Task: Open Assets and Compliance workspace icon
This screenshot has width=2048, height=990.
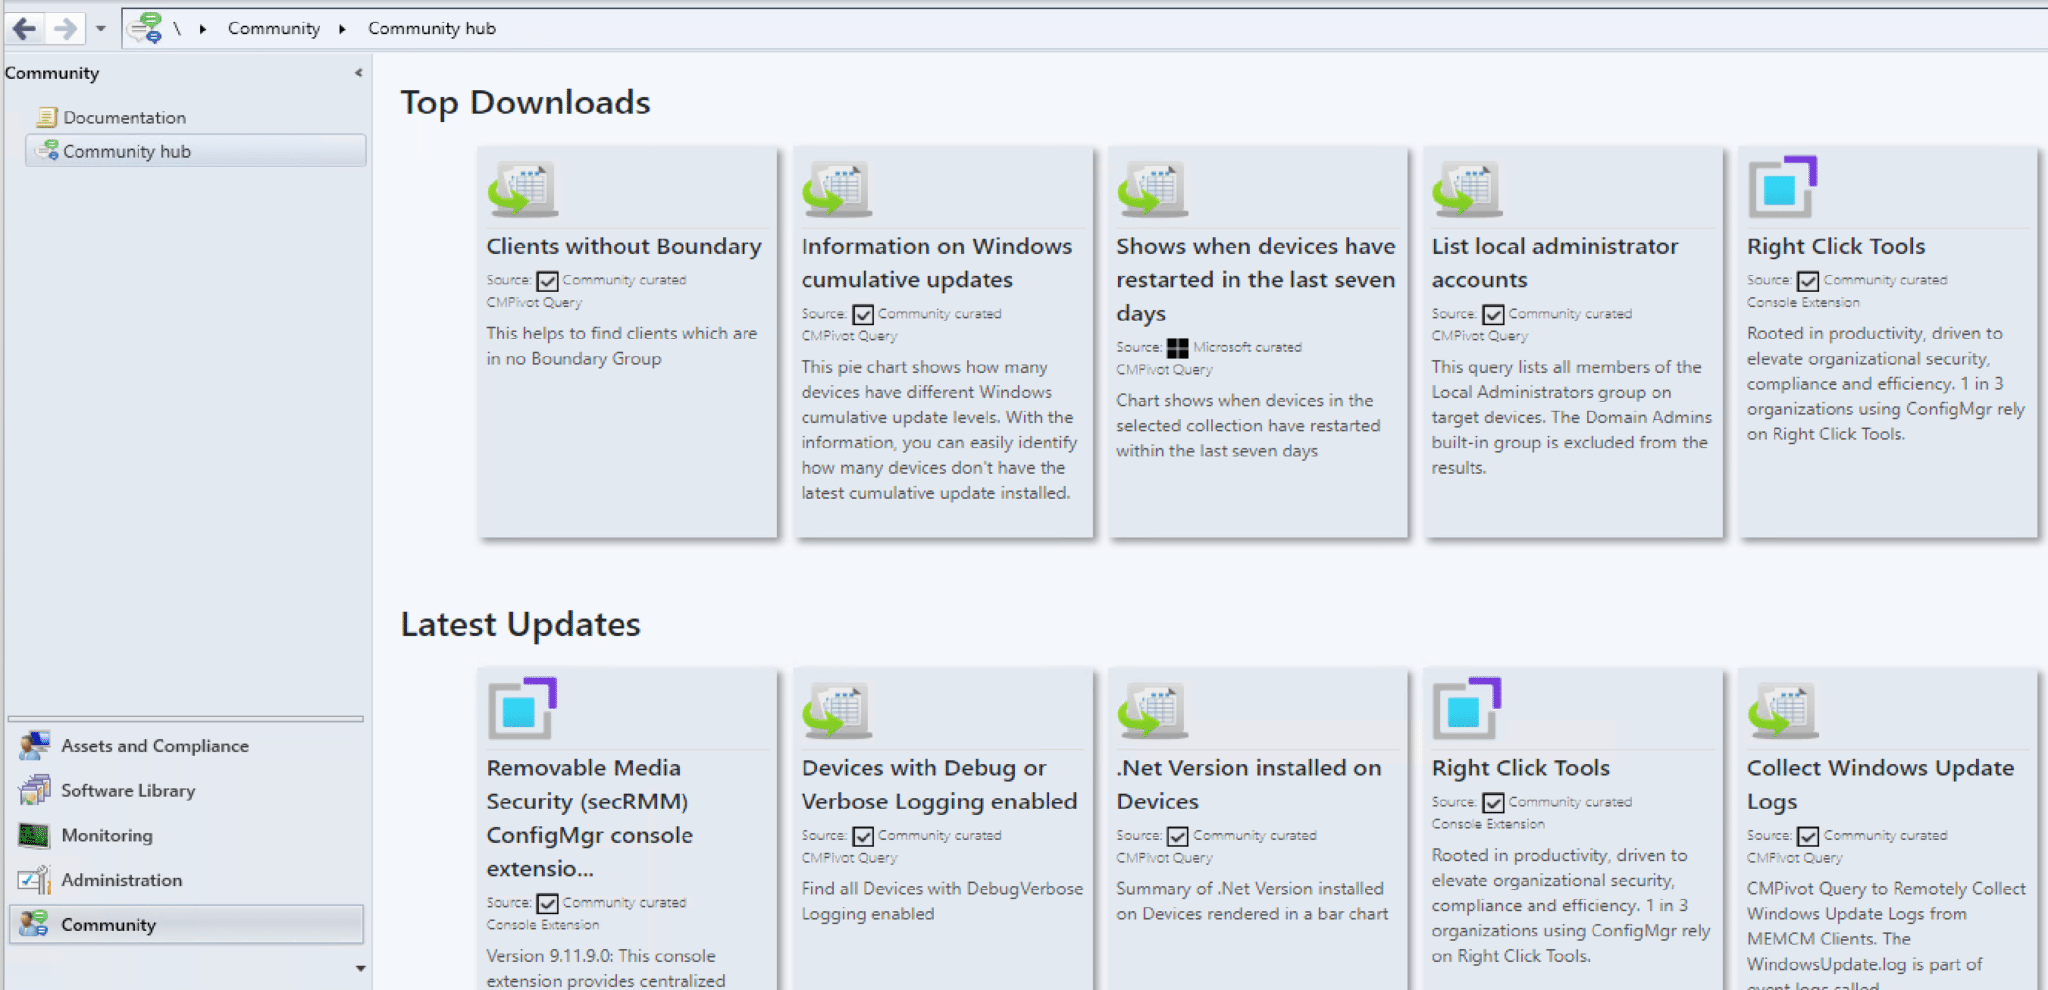Action: pos(35,746)
